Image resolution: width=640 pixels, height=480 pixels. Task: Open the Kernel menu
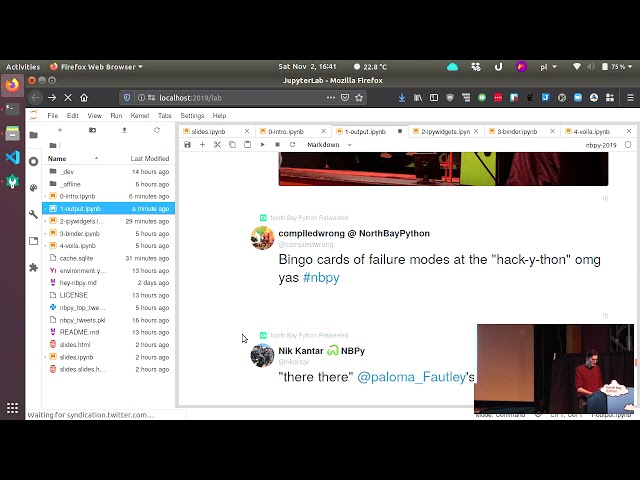pyautogui.click(x=140, y=116)
